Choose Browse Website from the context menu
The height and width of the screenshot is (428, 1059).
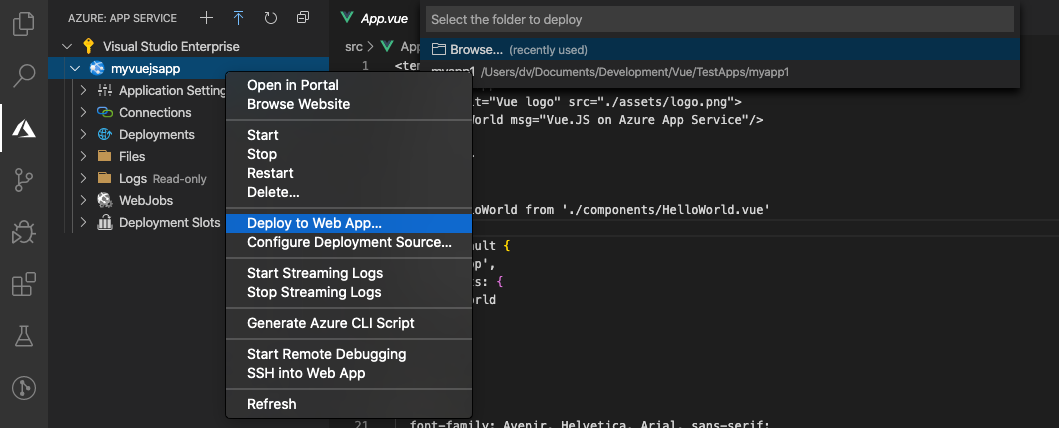pyautogui.click(x=348, y=104)
